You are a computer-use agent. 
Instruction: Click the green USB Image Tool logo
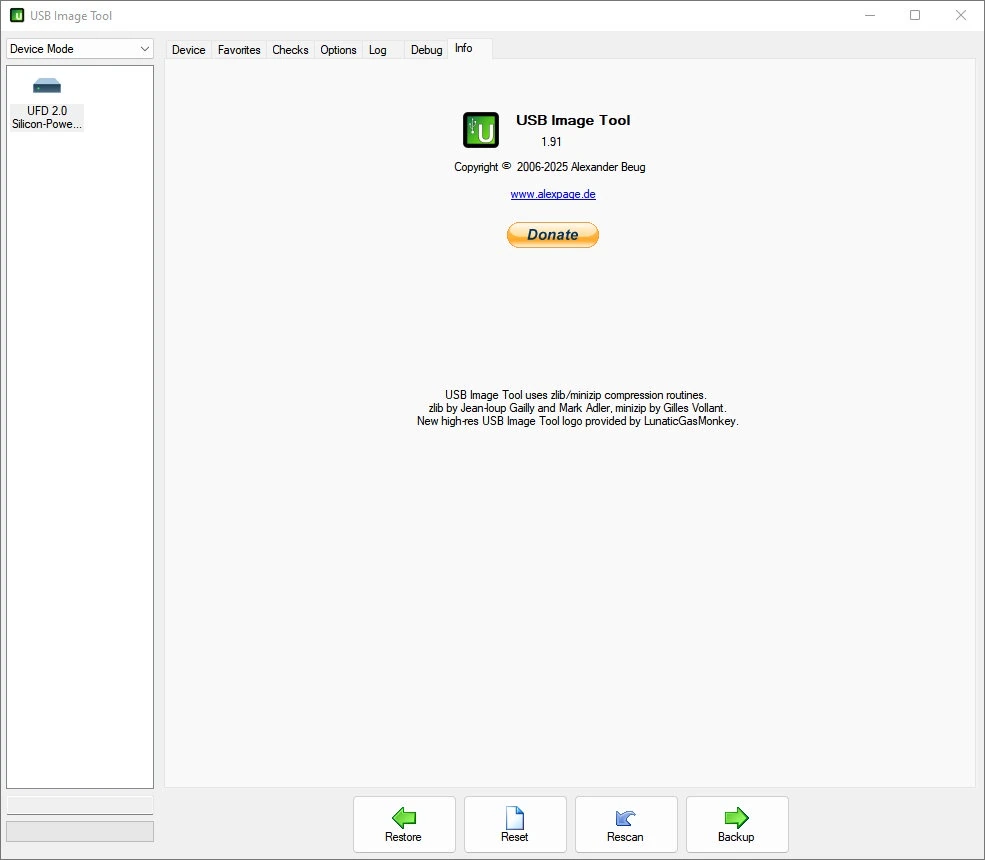point(481,130)
